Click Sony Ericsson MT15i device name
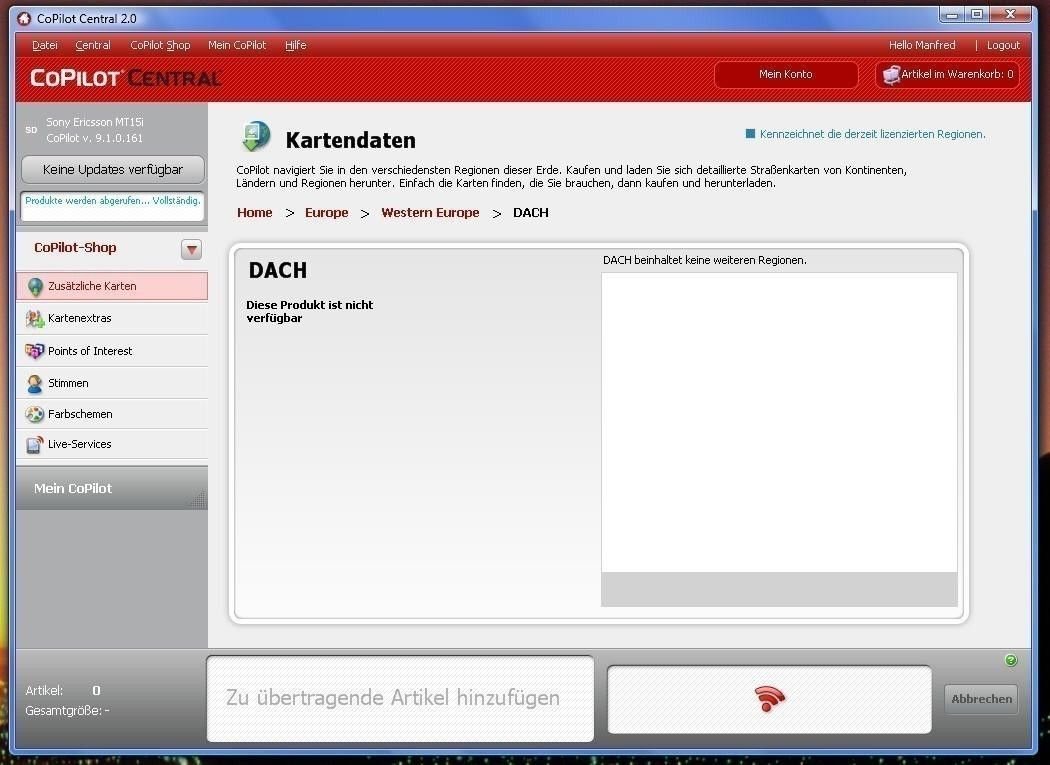1050x765 pixels. [95, 122]
